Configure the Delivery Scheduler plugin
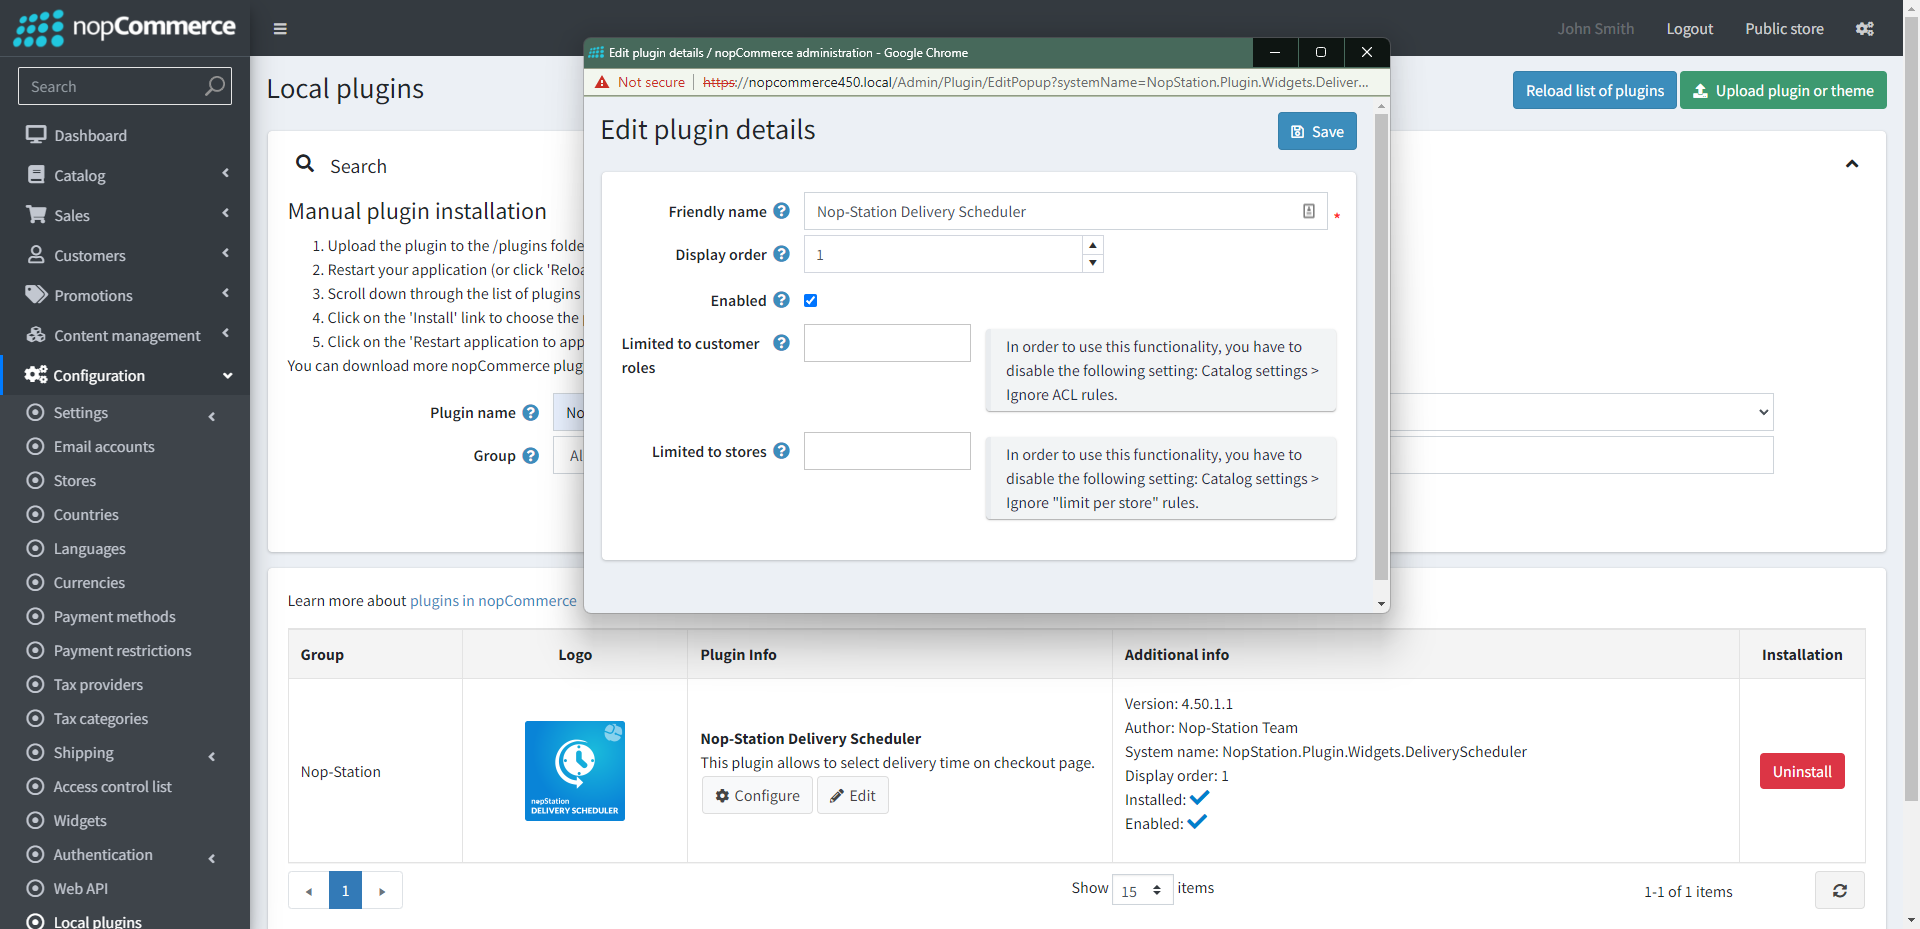Image resolution: width=1920 pixels, height=929 pixels. [757, 795]
